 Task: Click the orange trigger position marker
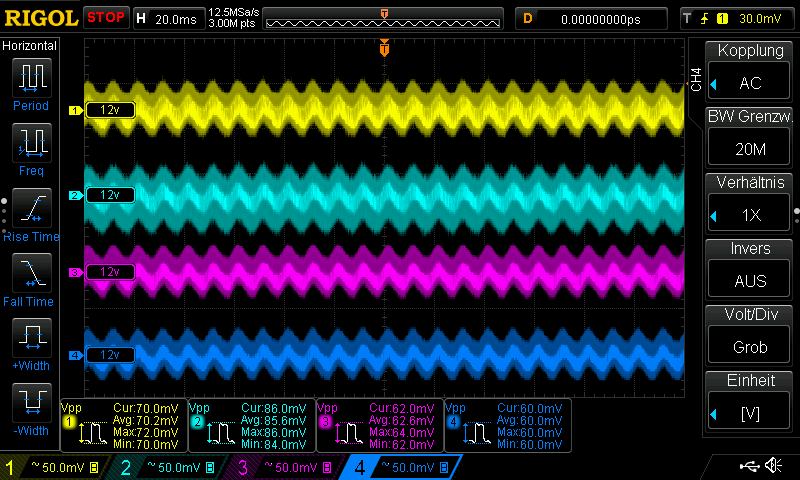(384, 48)
